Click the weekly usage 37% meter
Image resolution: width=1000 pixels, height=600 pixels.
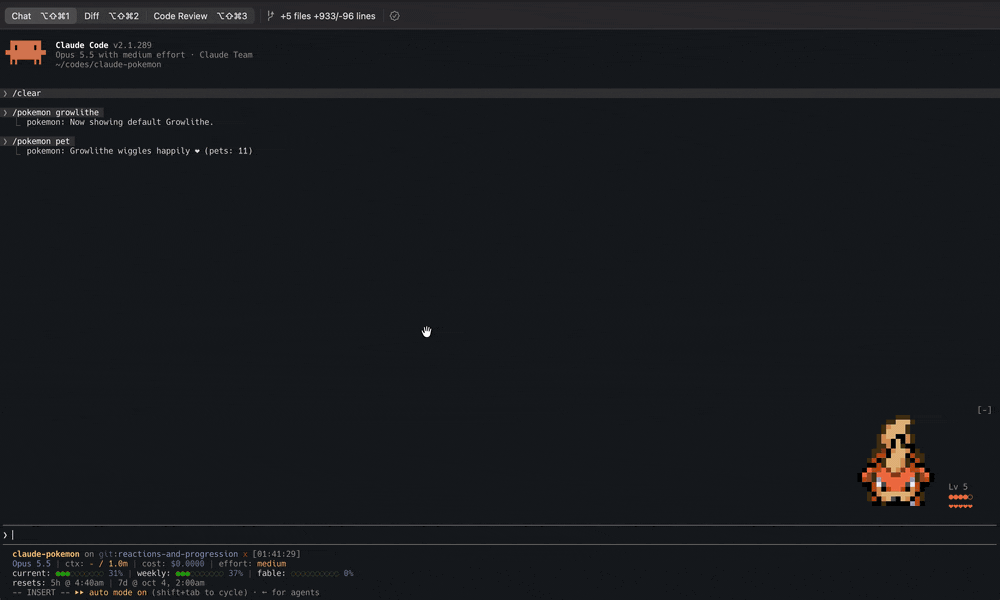[x=189, y=573]
